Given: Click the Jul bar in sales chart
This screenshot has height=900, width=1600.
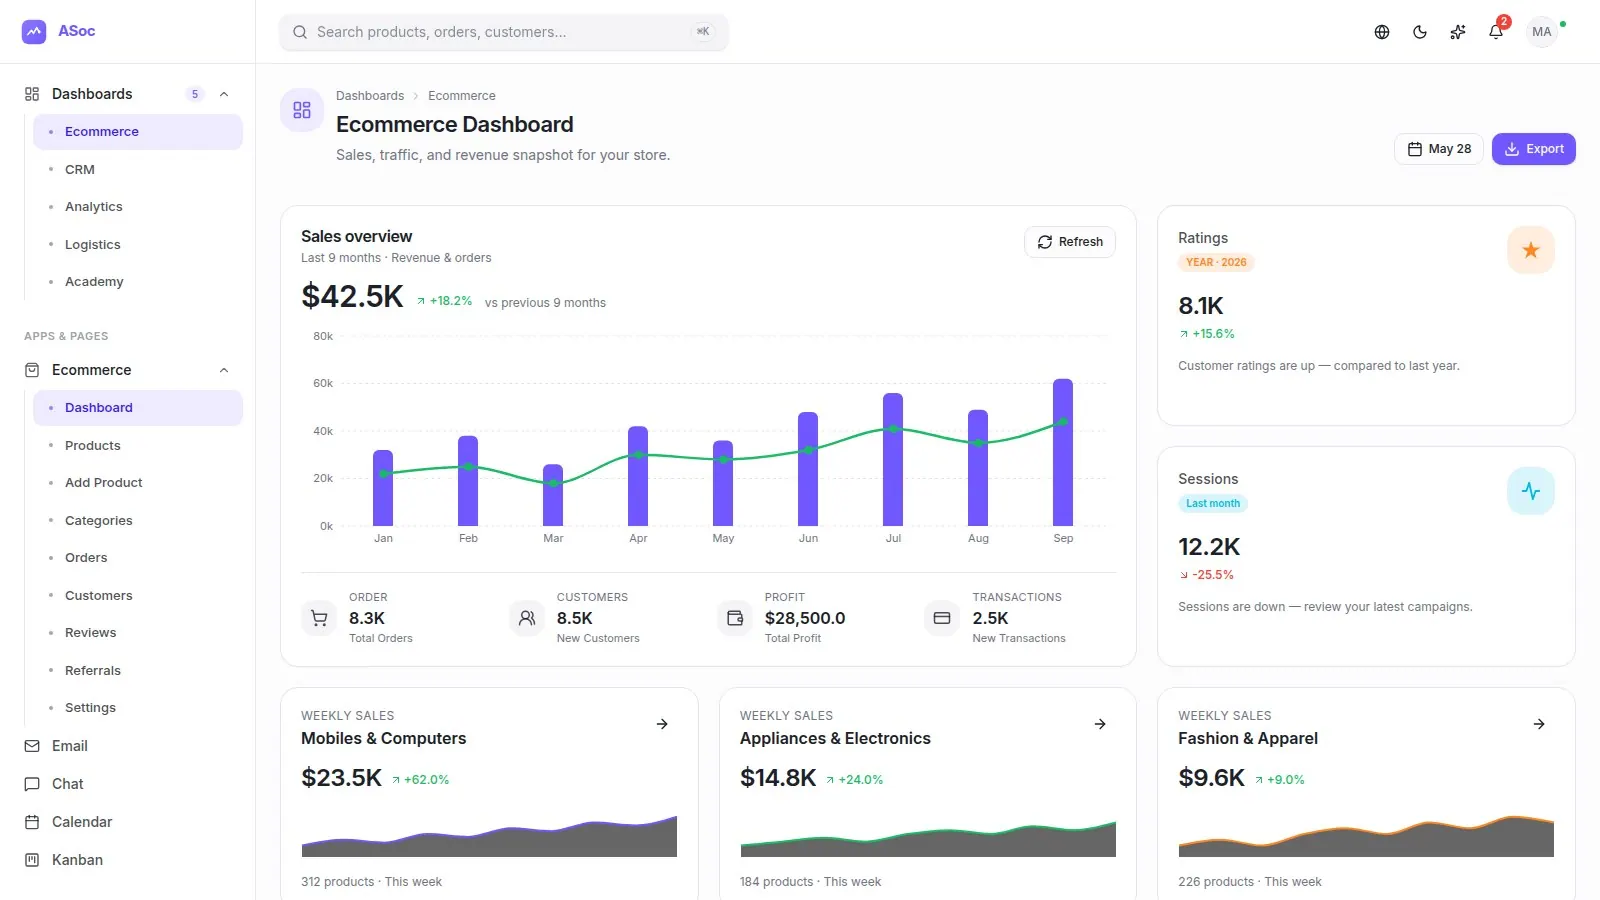Looking at the screenshot, I should (893, 459).
